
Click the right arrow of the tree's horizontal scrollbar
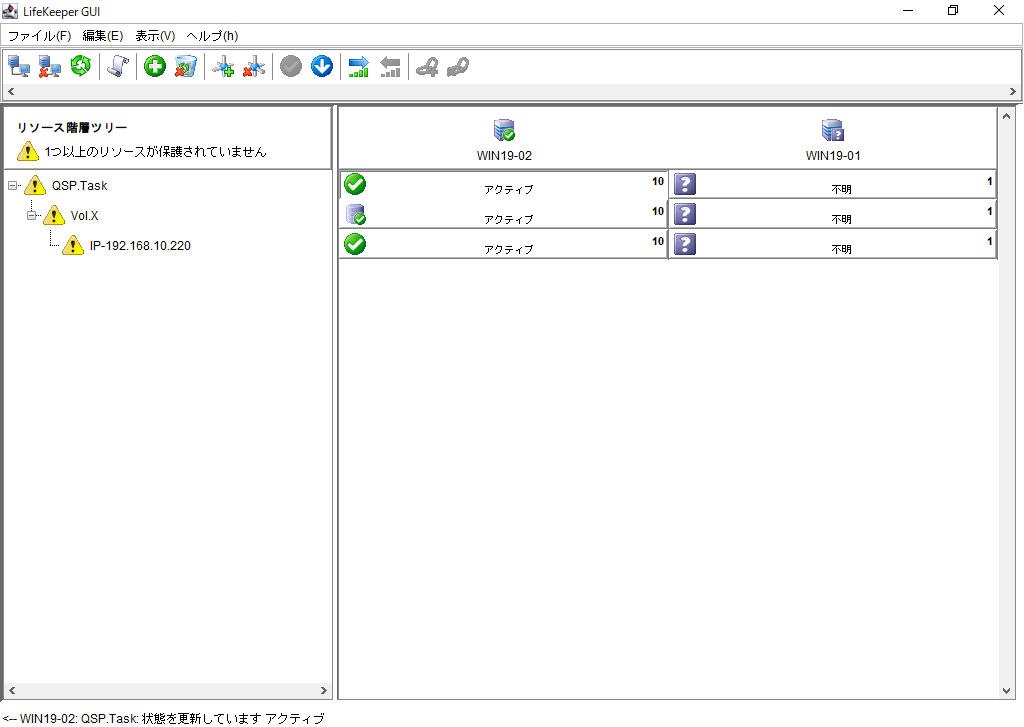tap(323, 690)
